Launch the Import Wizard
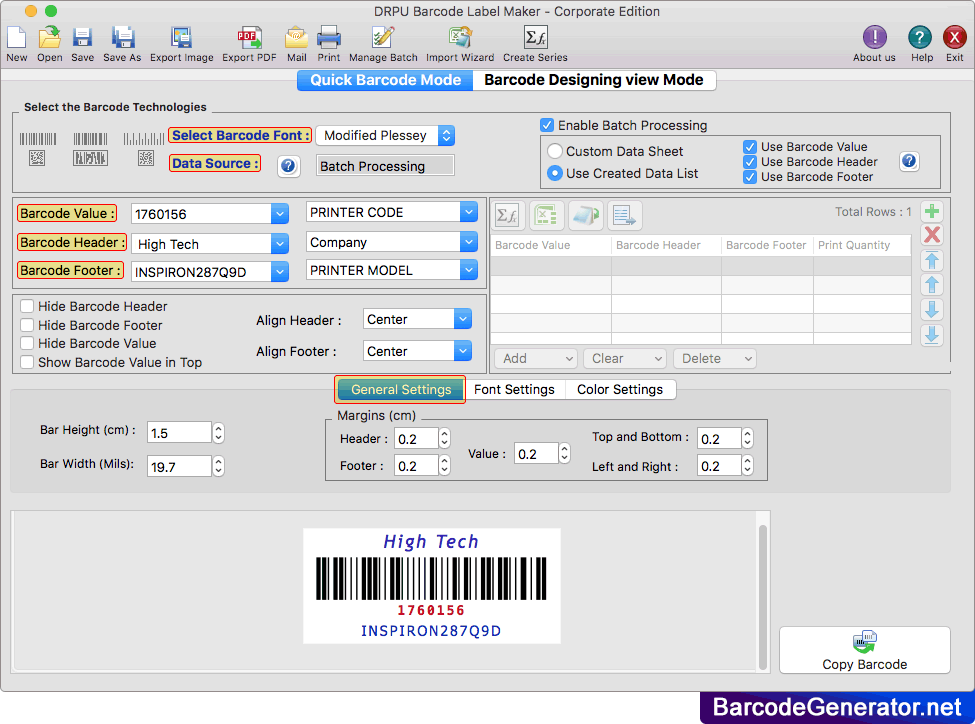The width and height of the screenshot is (975, 724). click(x=460, y=39)
